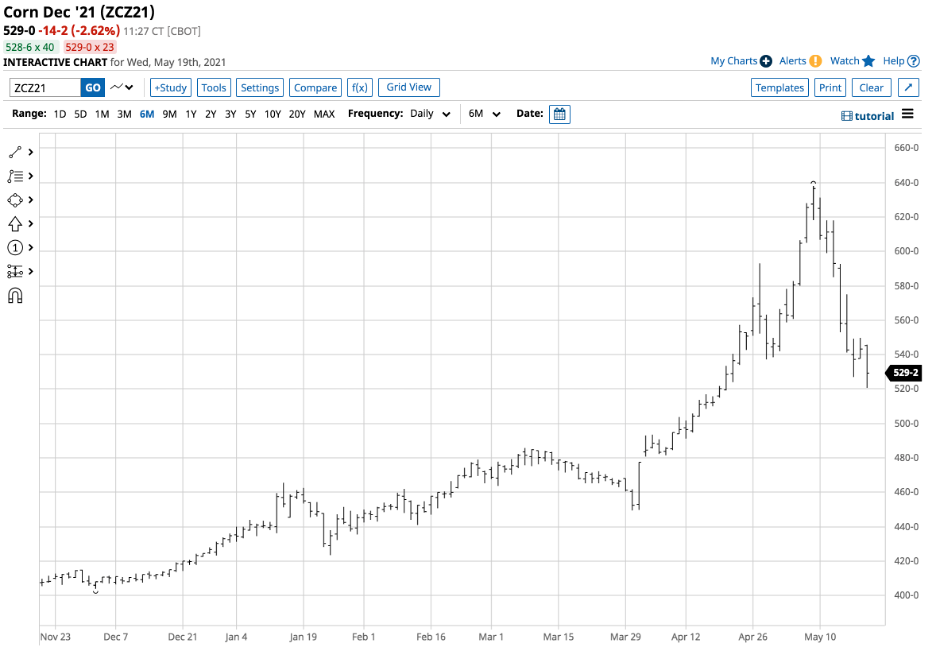Select the numbered circle marker tool
936x652 pixels.
pyautogui.click(x=15, y=248)
